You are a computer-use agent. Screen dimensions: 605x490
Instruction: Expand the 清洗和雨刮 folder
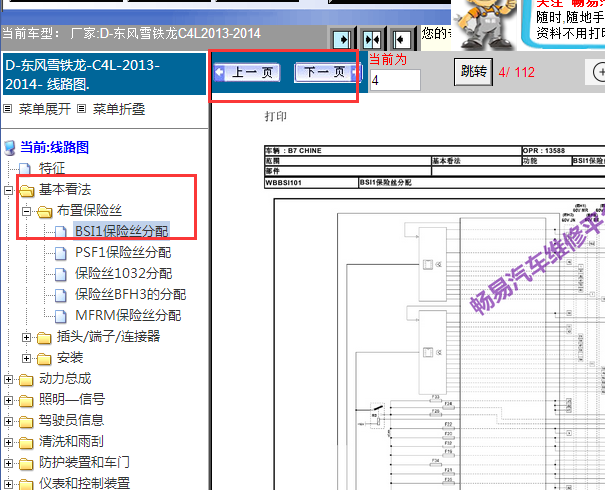tap(8, 442)
